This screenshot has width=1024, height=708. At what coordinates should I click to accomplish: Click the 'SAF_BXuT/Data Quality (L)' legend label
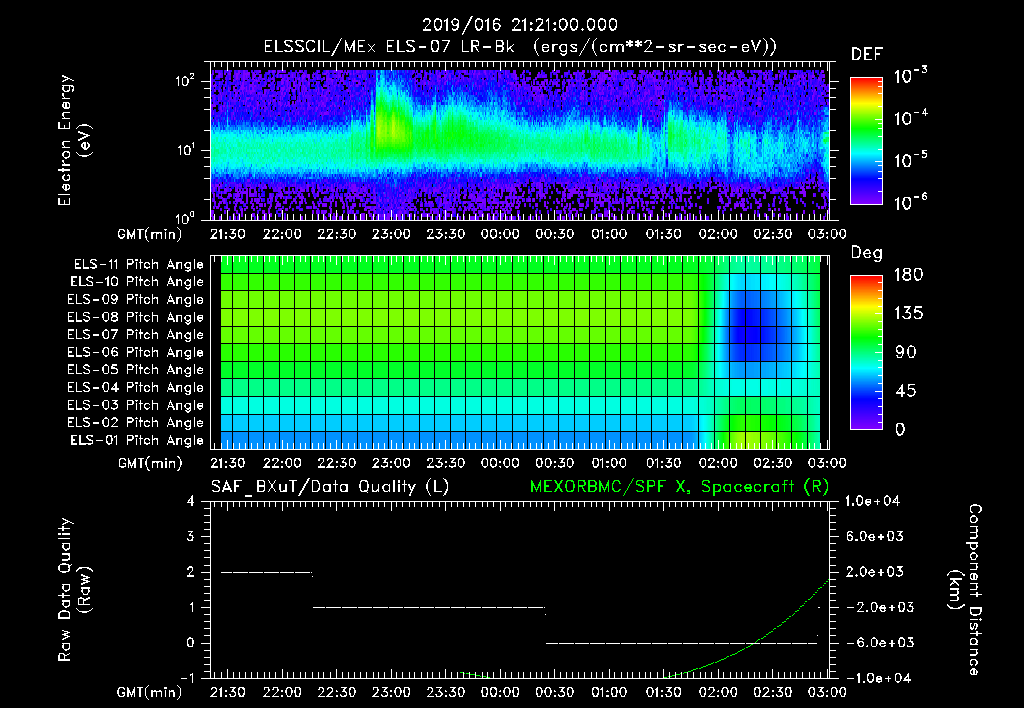pos(330,487)
